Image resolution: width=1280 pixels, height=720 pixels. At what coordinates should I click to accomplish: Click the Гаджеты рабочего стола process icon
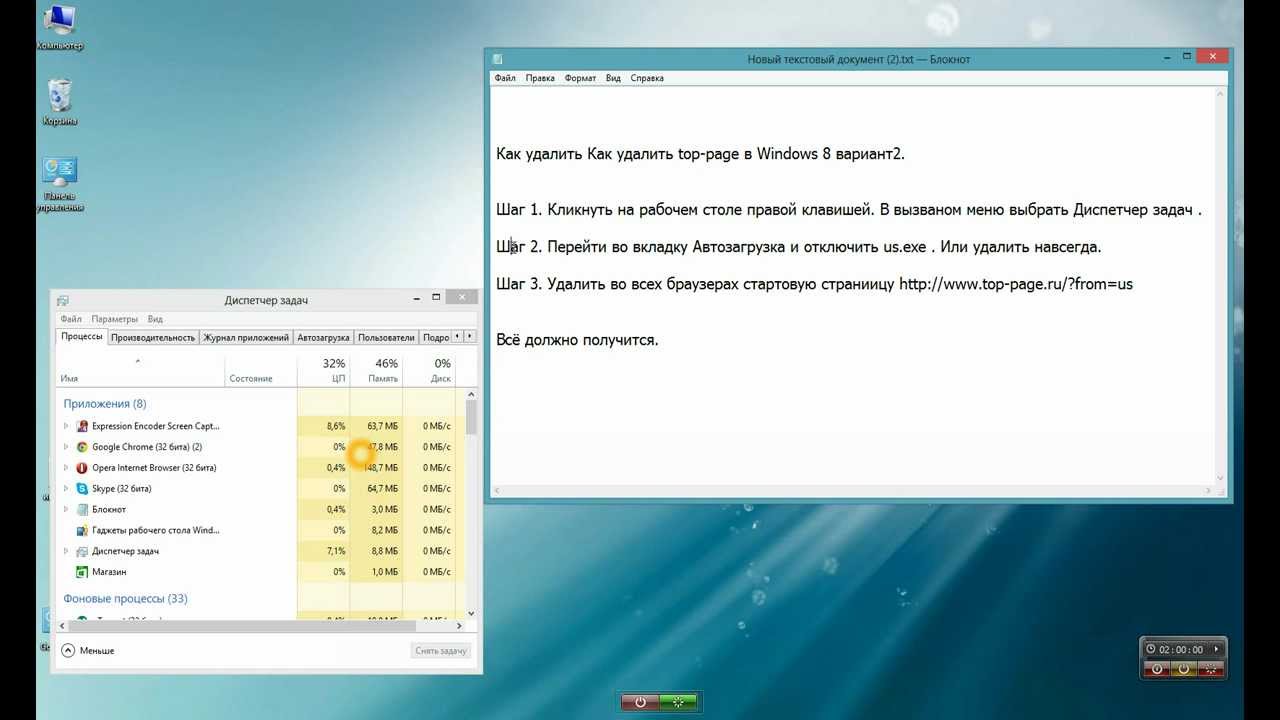click(82, 531)
